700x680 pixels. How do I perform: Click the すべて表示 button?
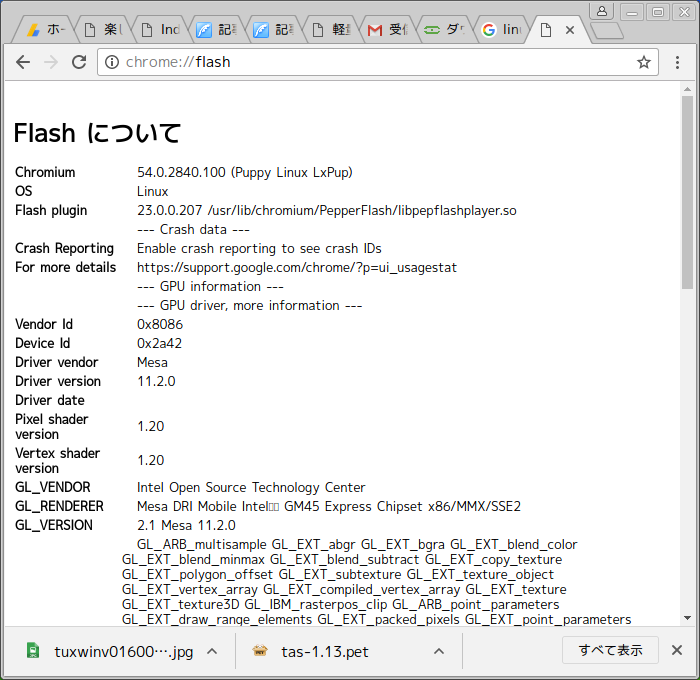[x=610, y=650]
